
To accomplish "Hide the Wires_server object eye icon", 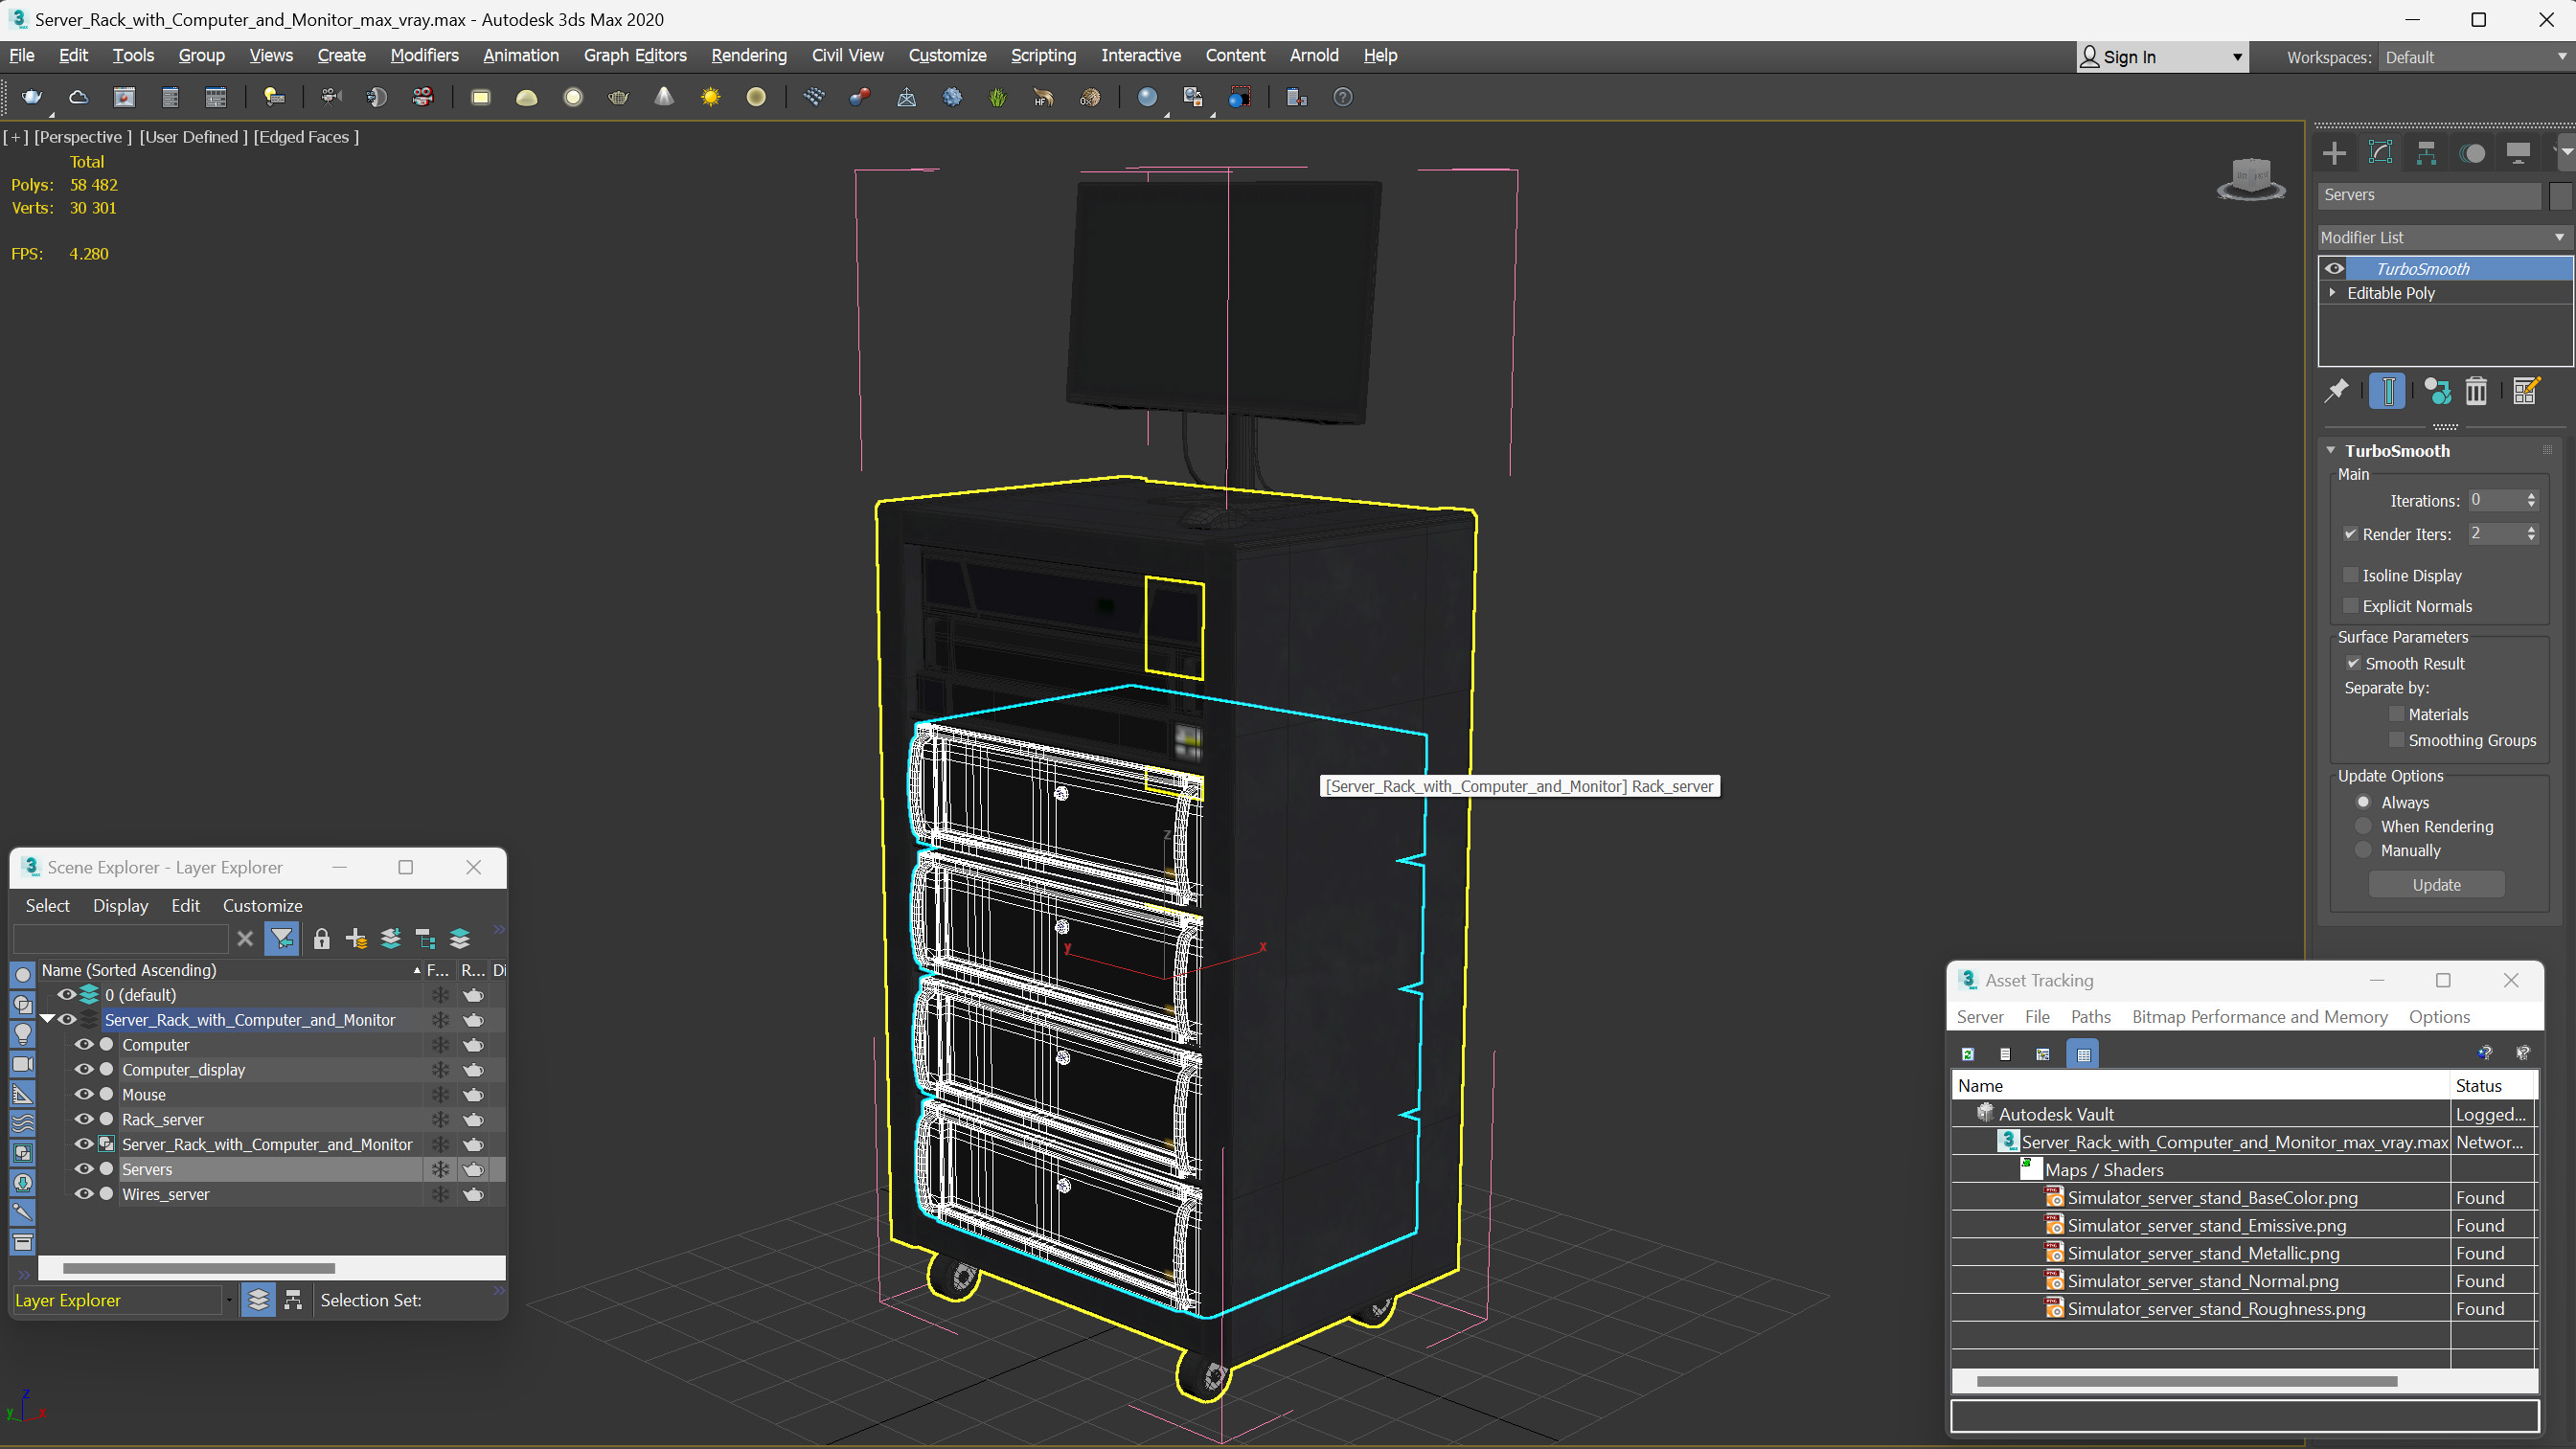I will pos(84,1194).
